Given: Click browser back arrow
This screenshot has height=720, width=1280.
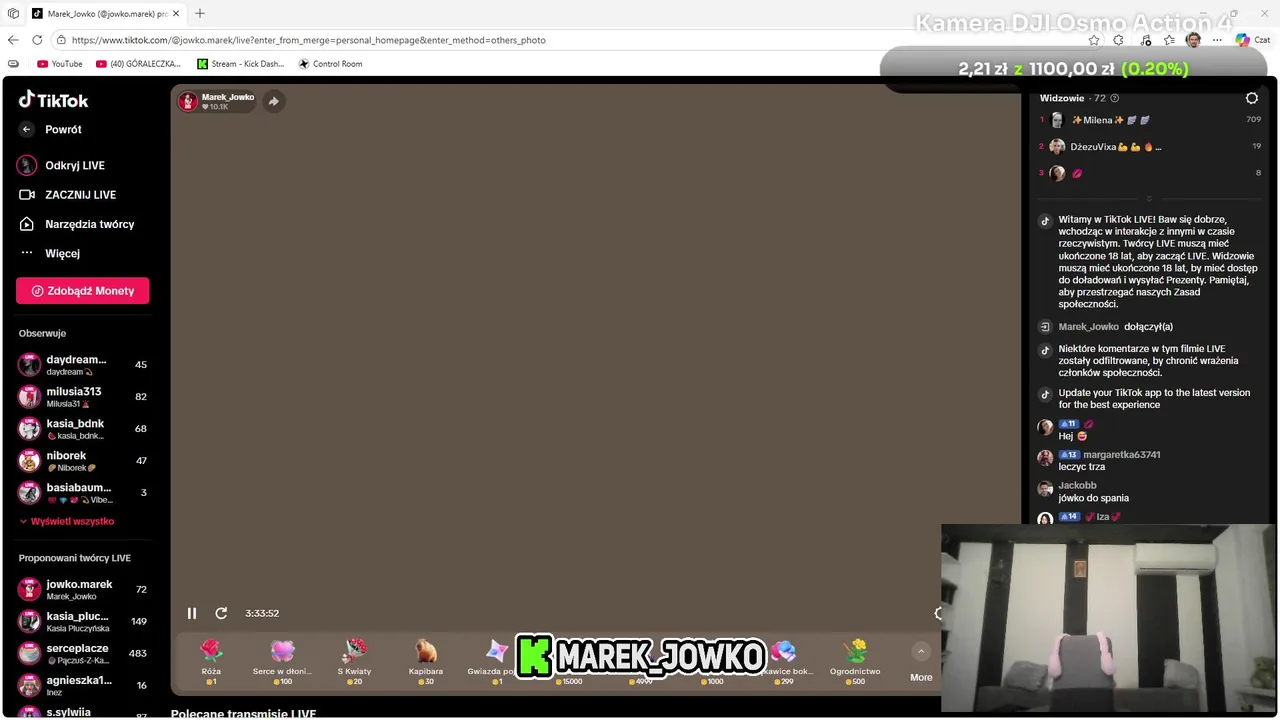Looking at the screenshot, I should pos(13,40).
